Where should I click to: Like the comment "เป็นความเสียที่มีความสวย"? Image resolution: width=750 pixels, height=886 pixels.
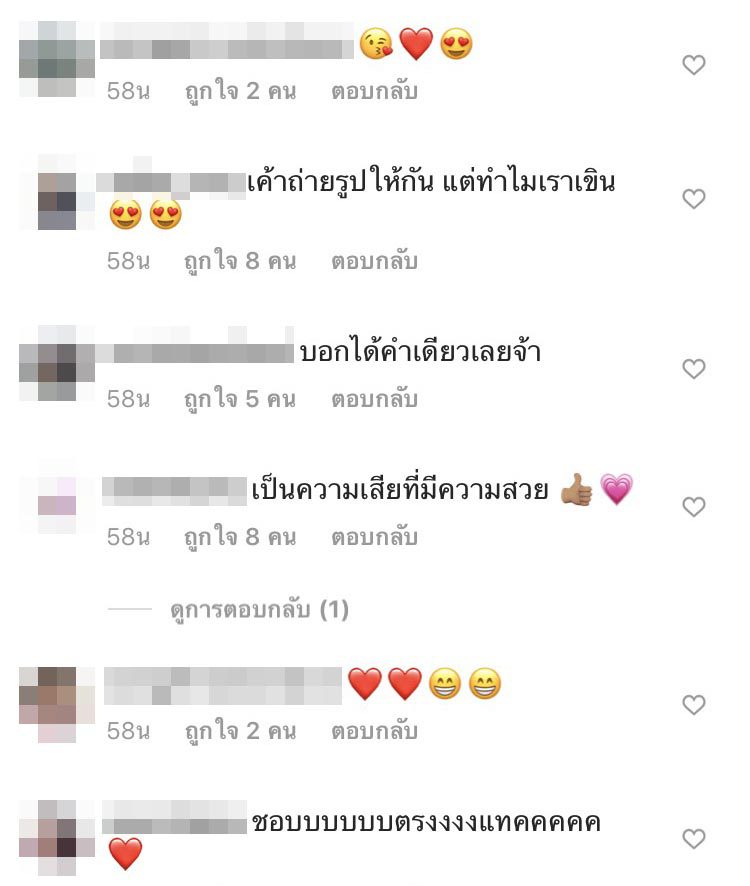[x=693, y=507]
